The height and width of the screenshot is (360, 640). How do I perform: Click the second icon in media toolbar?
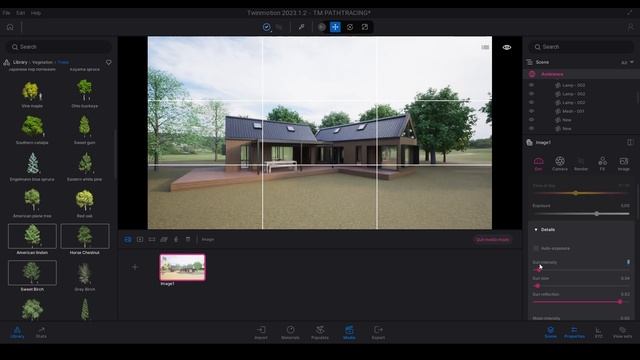[140, 240]
